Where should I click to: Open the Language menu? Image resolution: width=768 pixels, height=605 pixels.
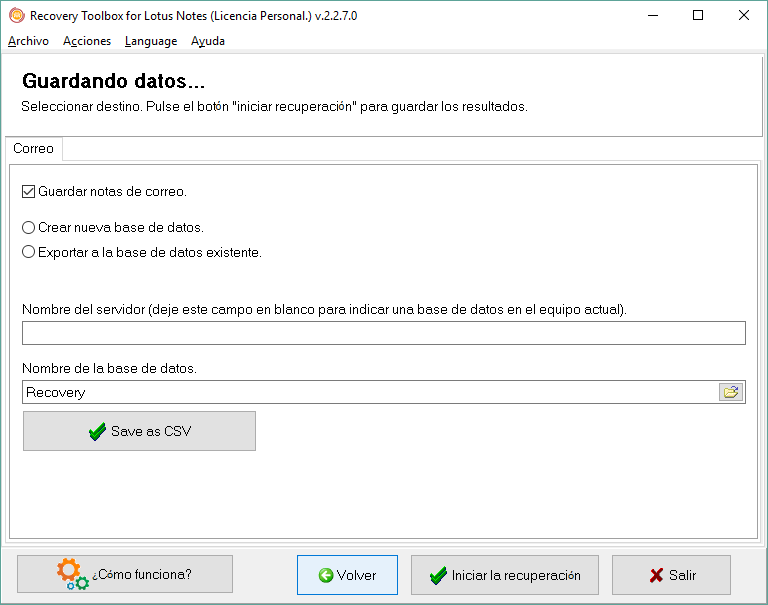pyautogui.click(x=151, y=41)
